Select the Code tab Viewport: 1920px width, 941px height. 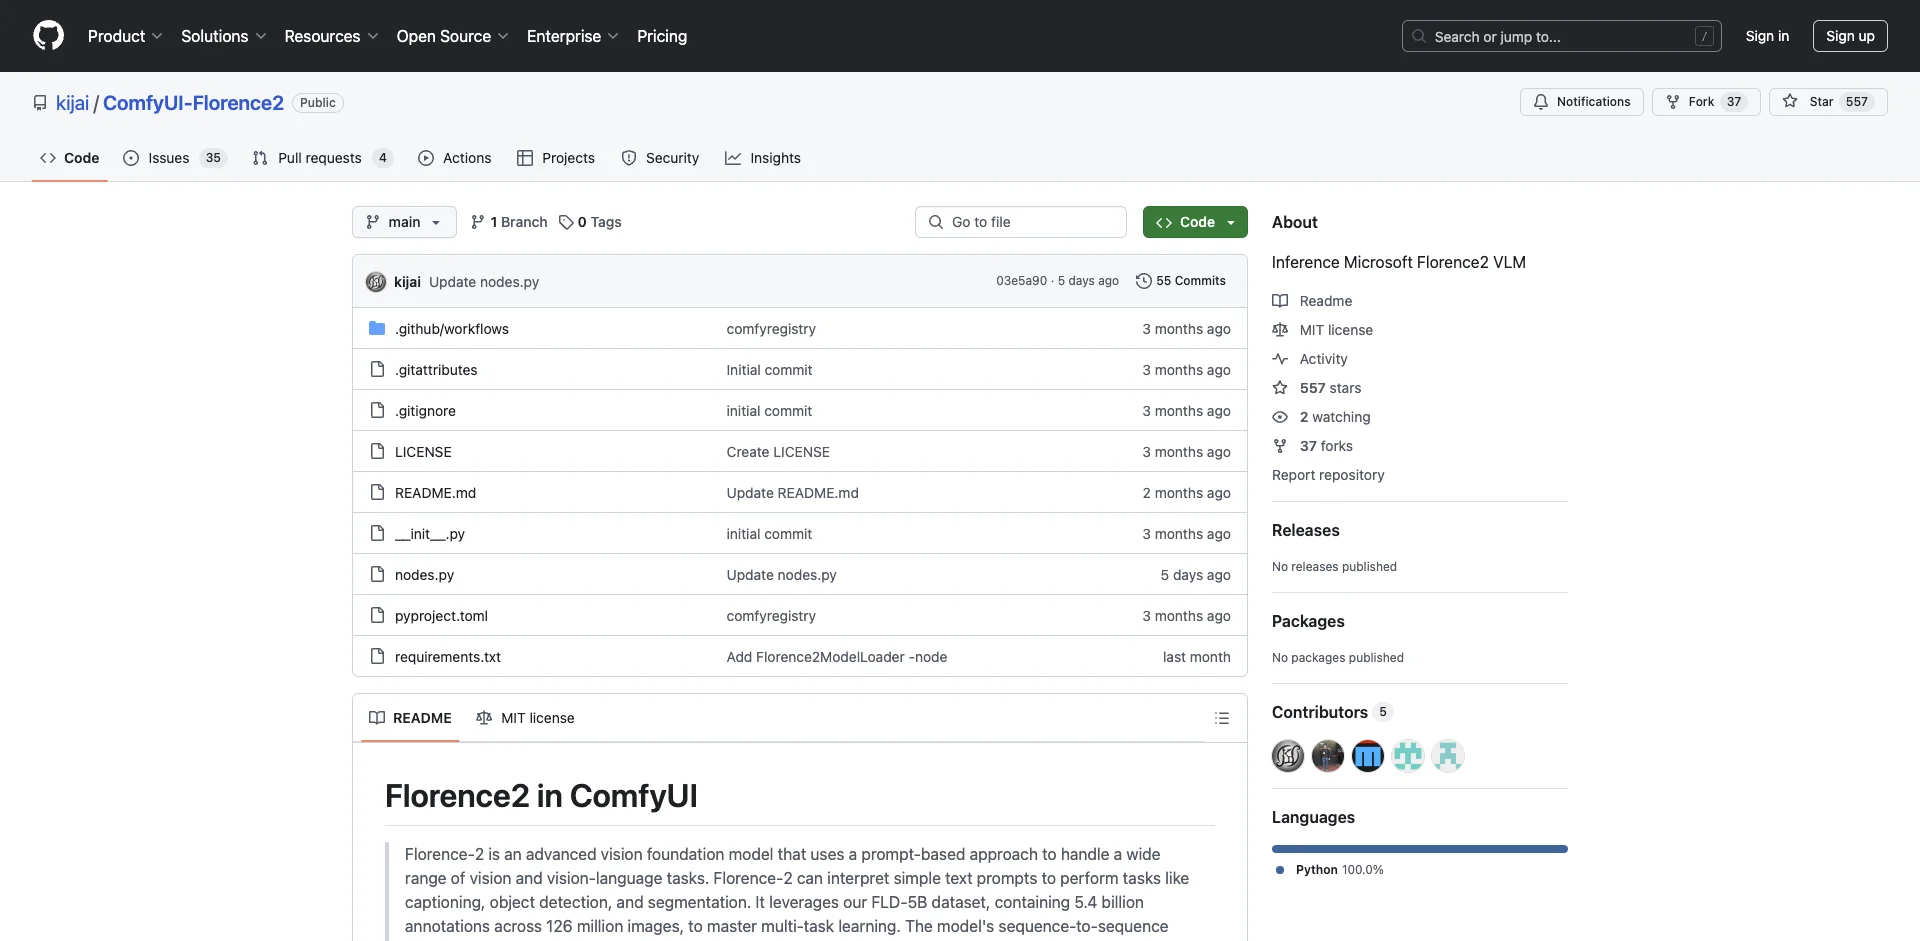pyautogui.click(x=70, y=158)
